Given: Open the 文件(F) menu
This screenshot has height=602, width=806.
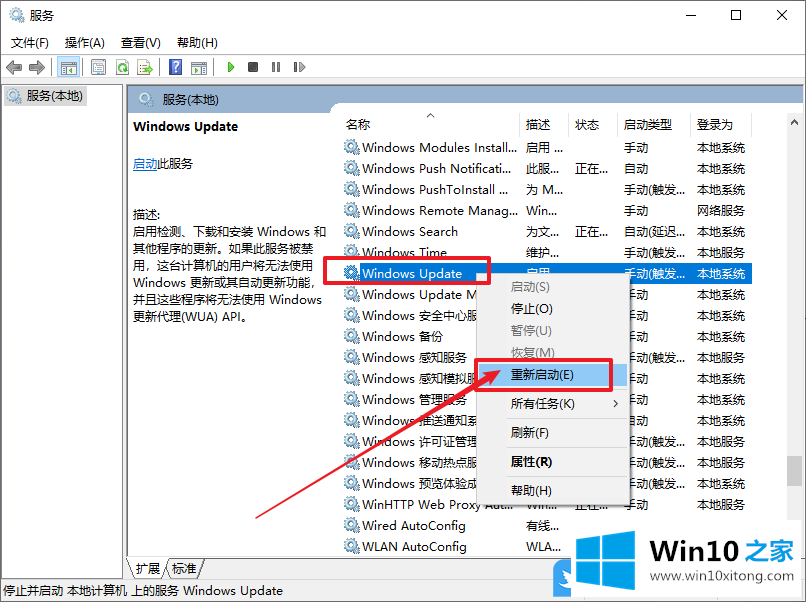Looking at the screenshot, I should pyautogui.click(x=30, y=43).
